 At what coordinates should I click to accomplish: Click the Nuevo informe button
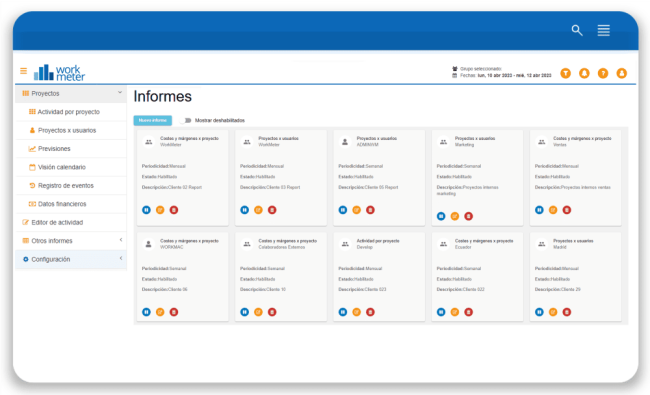pos(153,121)
